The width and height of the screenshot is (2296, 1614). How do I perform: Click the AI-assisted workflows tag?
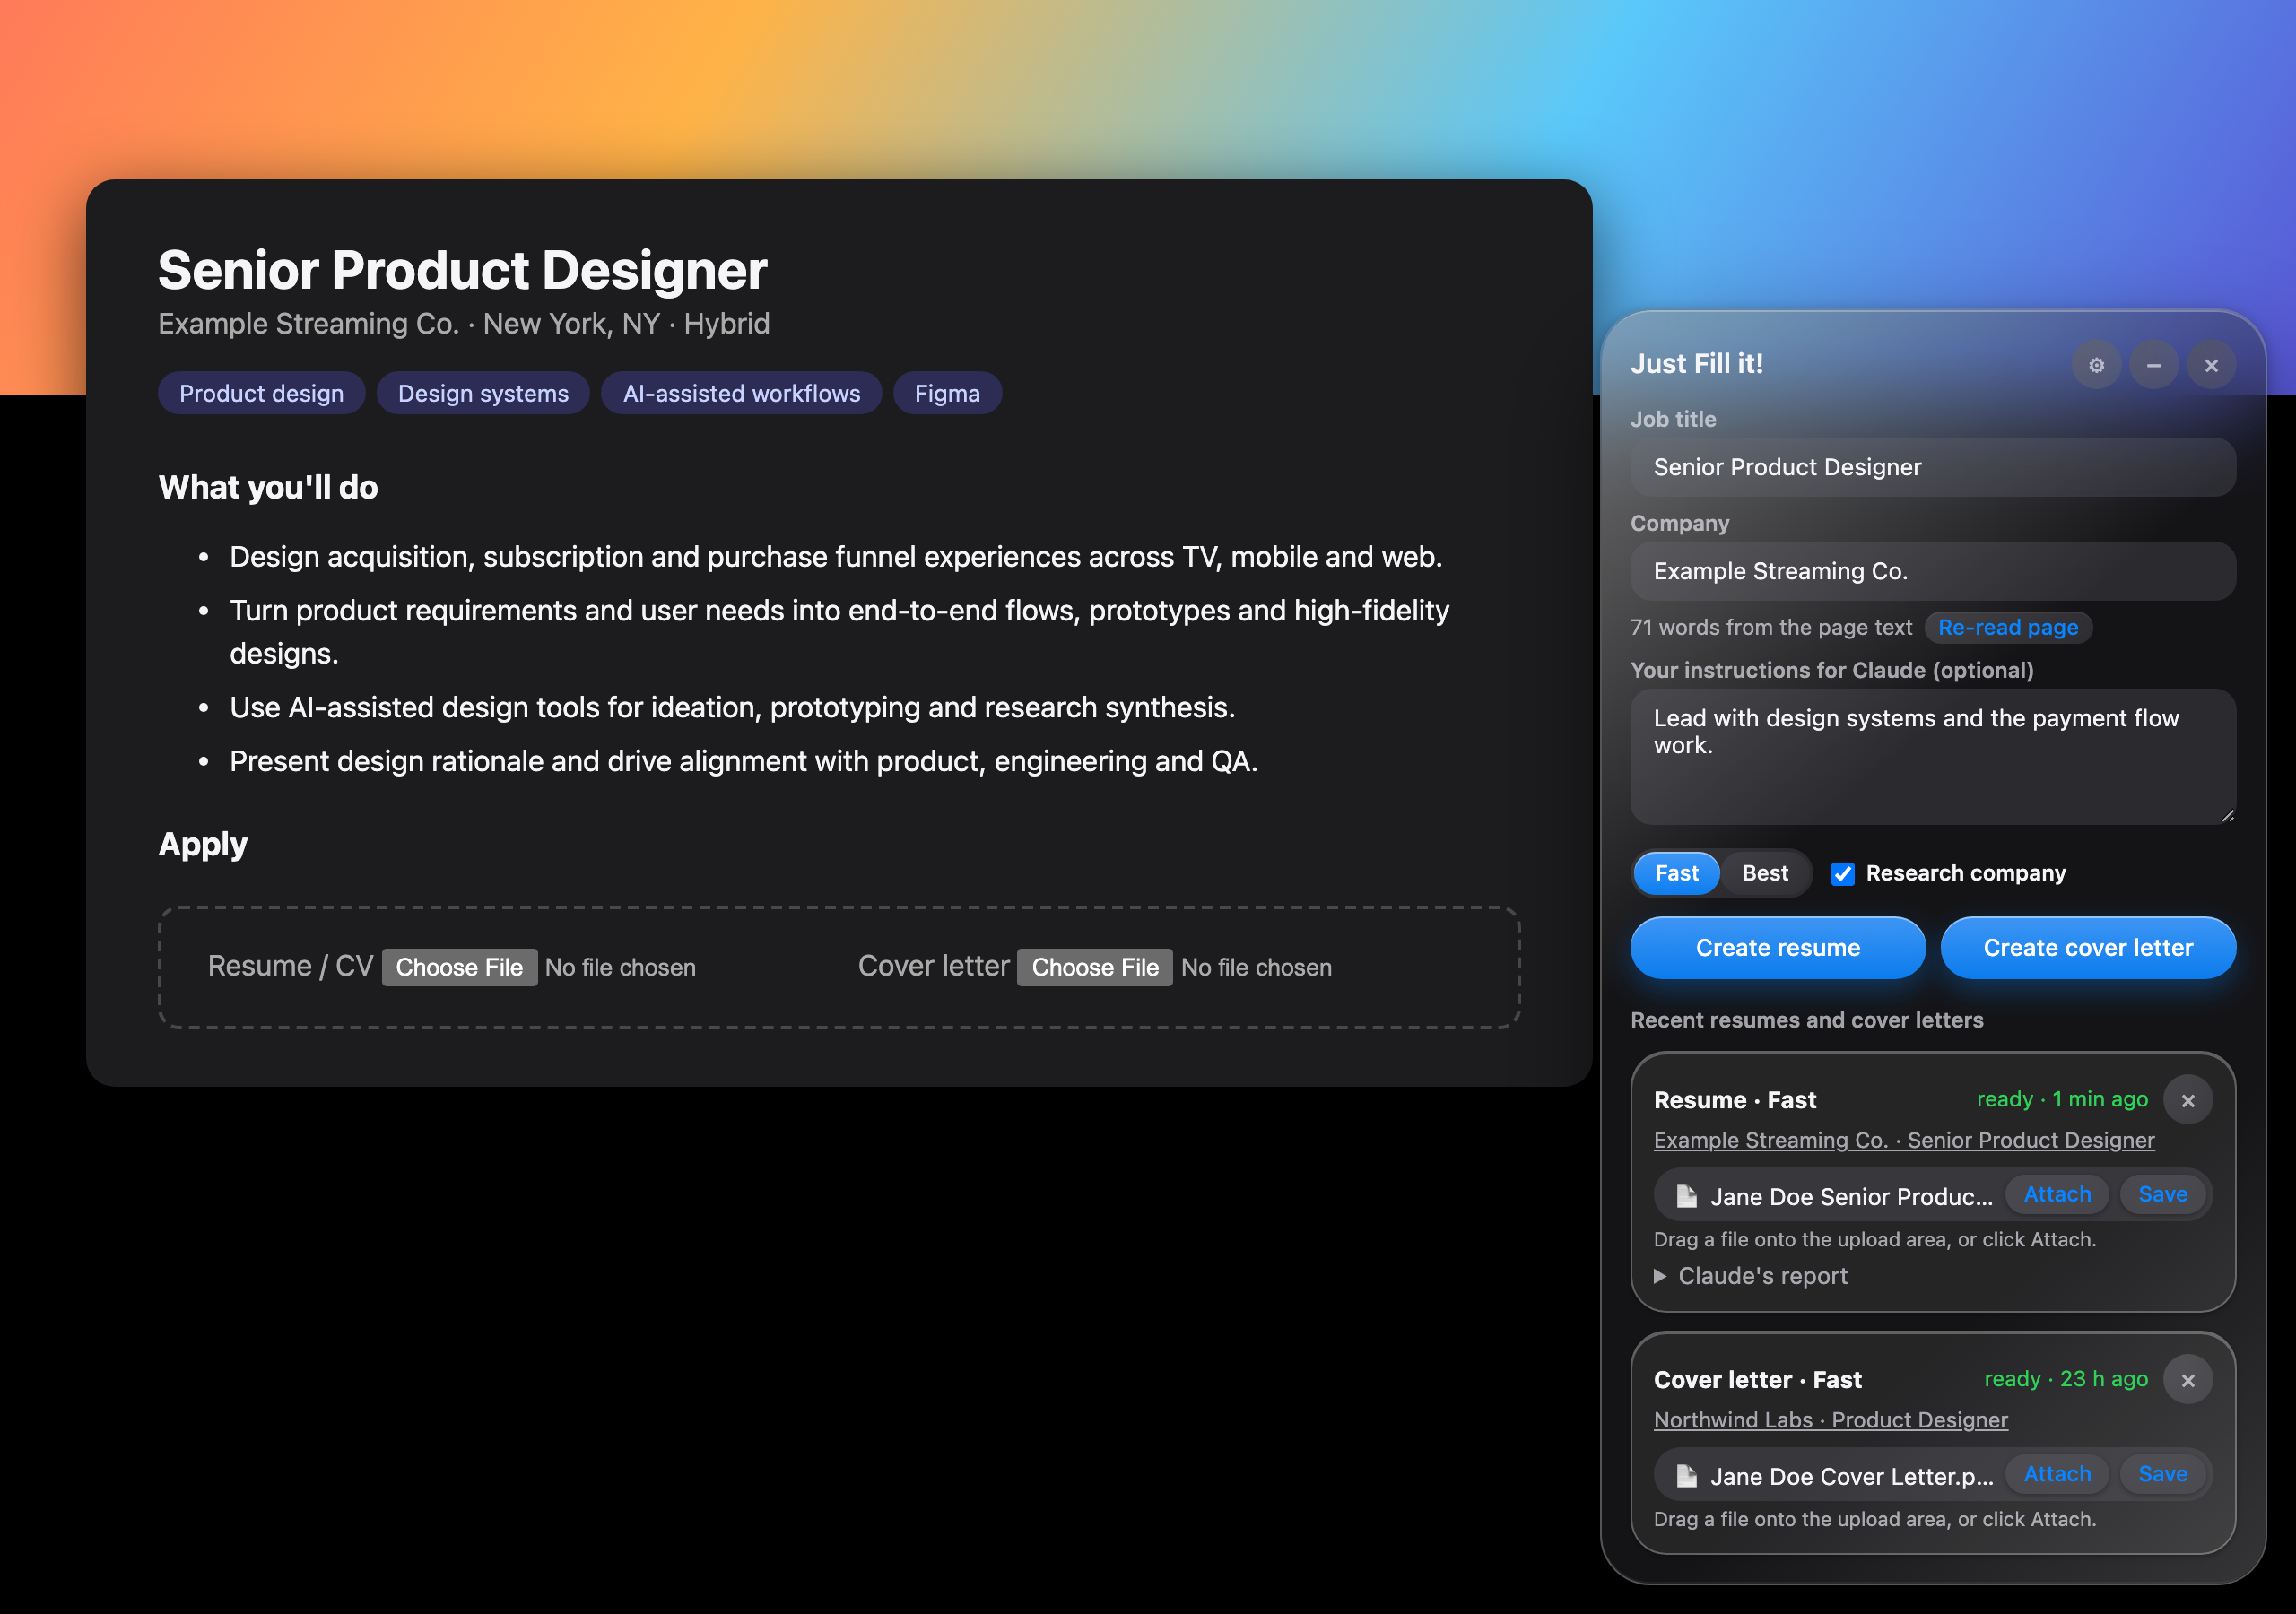click(x=741, y=393)
